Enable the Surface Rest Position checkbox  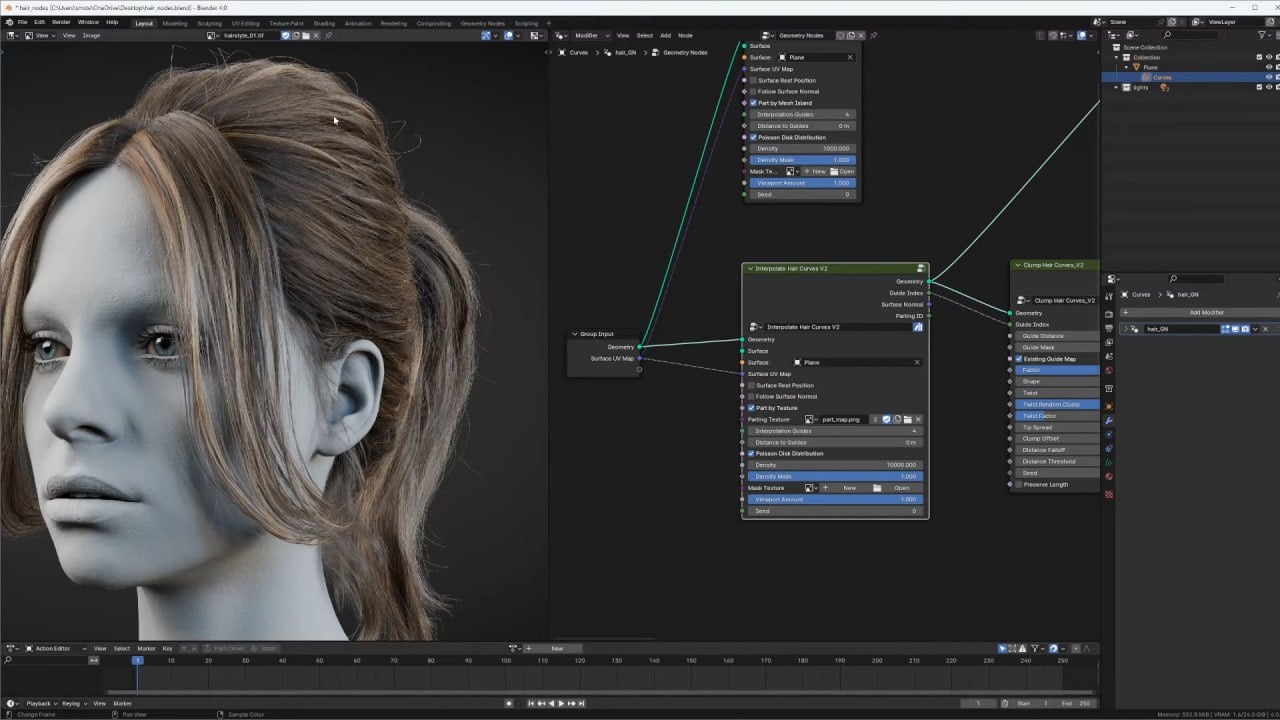click(751, 385)
